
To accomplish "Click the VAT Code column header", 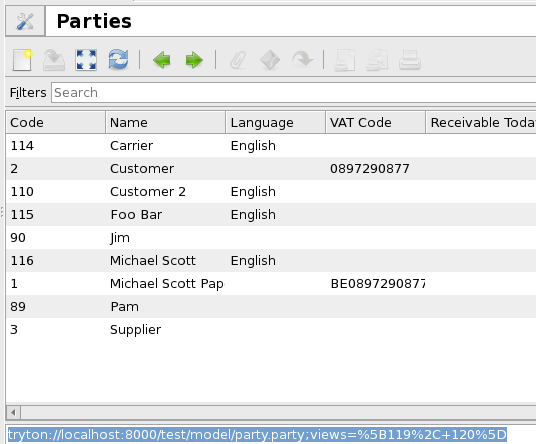I will tap(375, 122).
